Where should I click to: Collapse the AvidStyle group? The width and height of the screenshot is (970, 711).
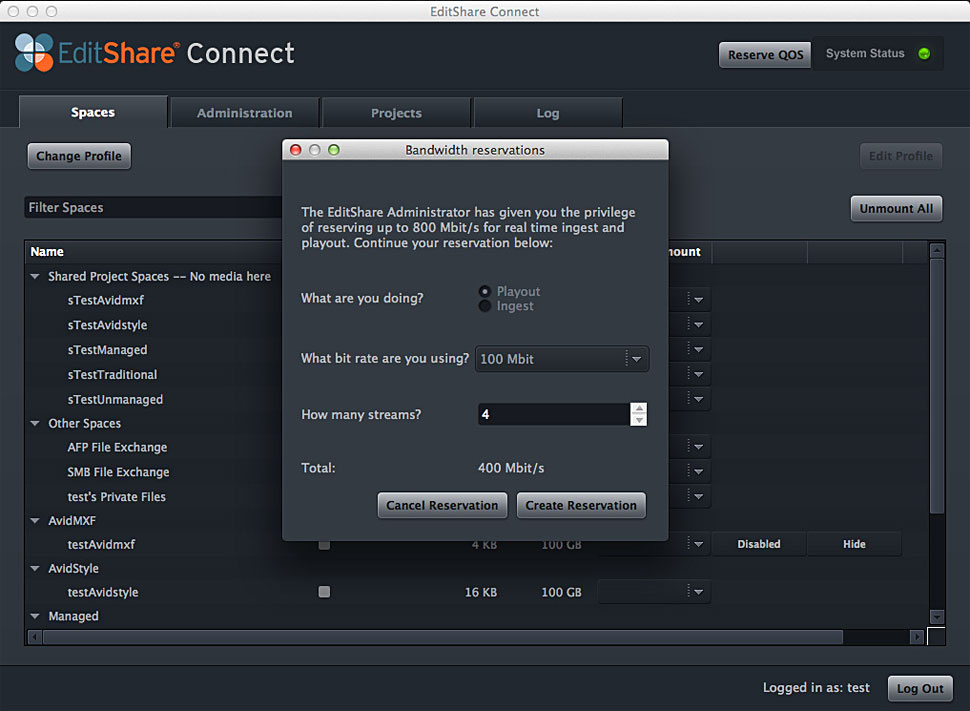[35, 569]
